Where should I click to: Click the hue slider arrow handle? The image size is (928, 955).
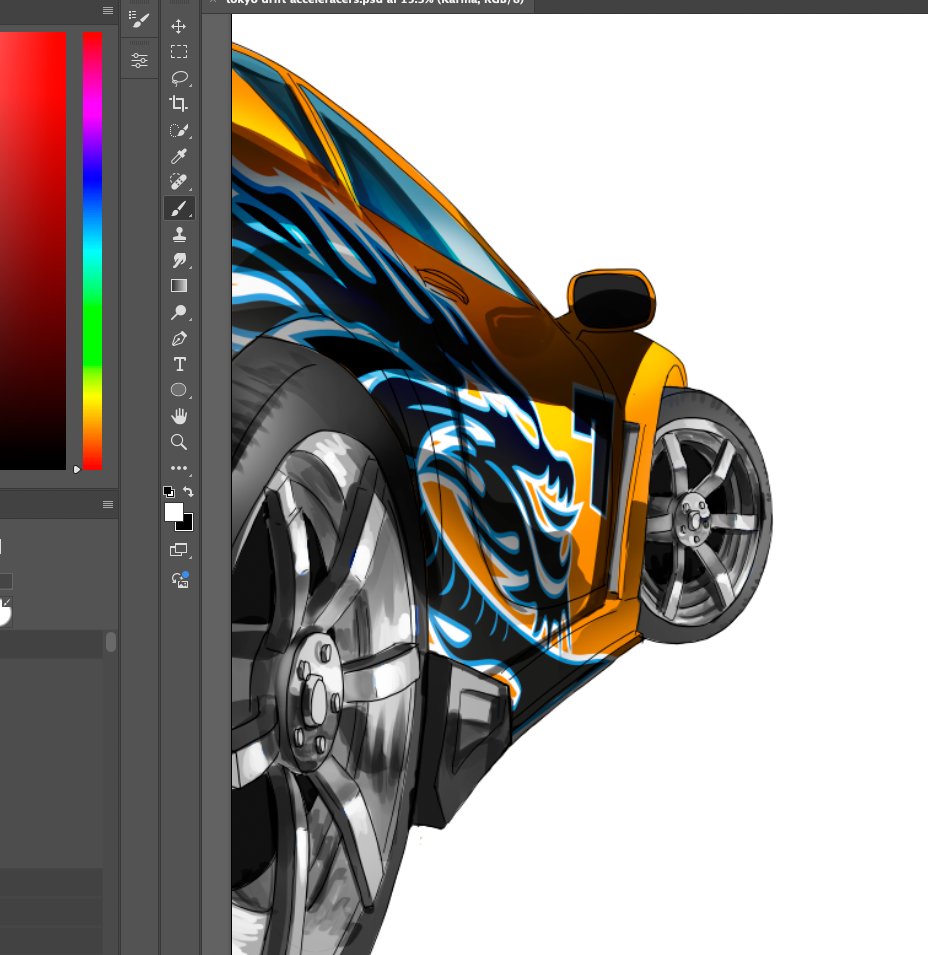77,469
